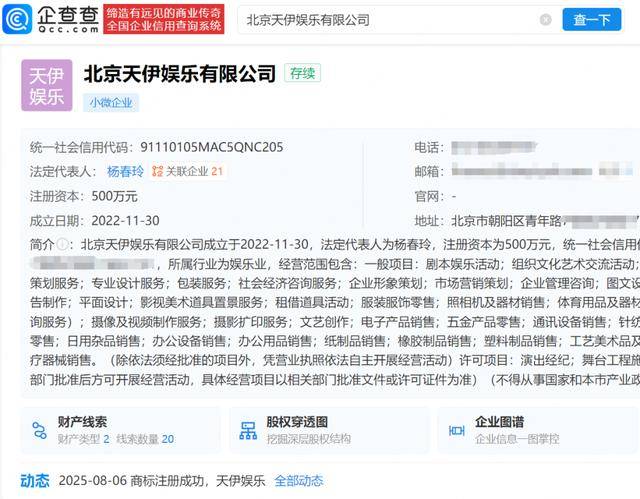Click the 企业图谱 icon
Image resolution: width=640 pixels, height=499 pixels.
click(x=457, y=430)
